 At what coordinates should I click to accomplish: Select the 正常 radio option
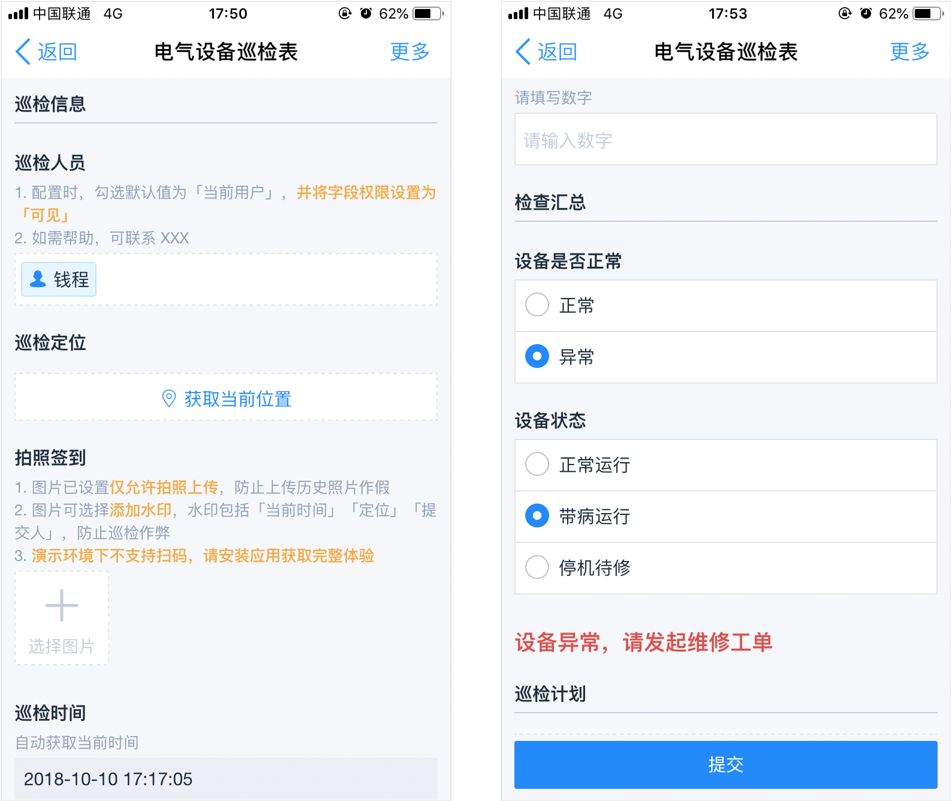pyautogui.click(x=725, y=305)
